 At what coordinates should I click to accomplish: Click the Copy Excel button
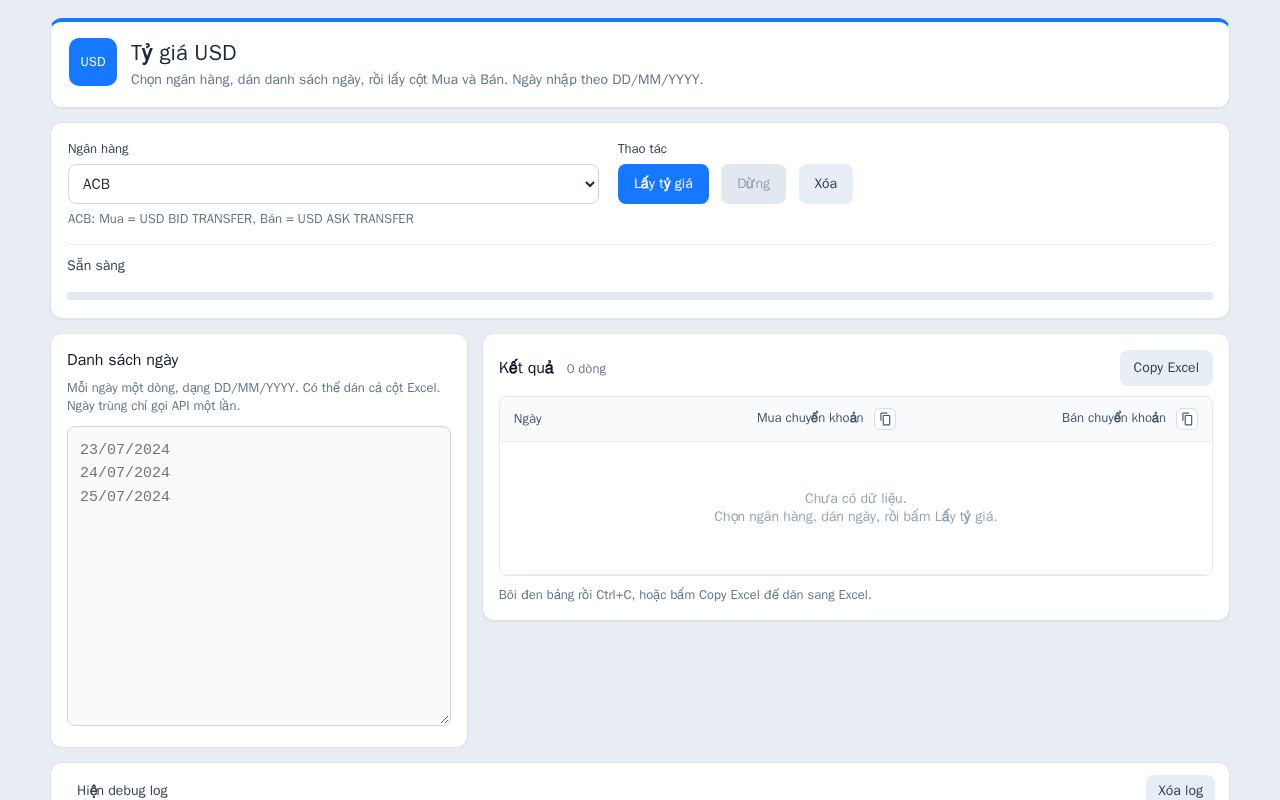pyautogui.click(x=1166, y=368)
